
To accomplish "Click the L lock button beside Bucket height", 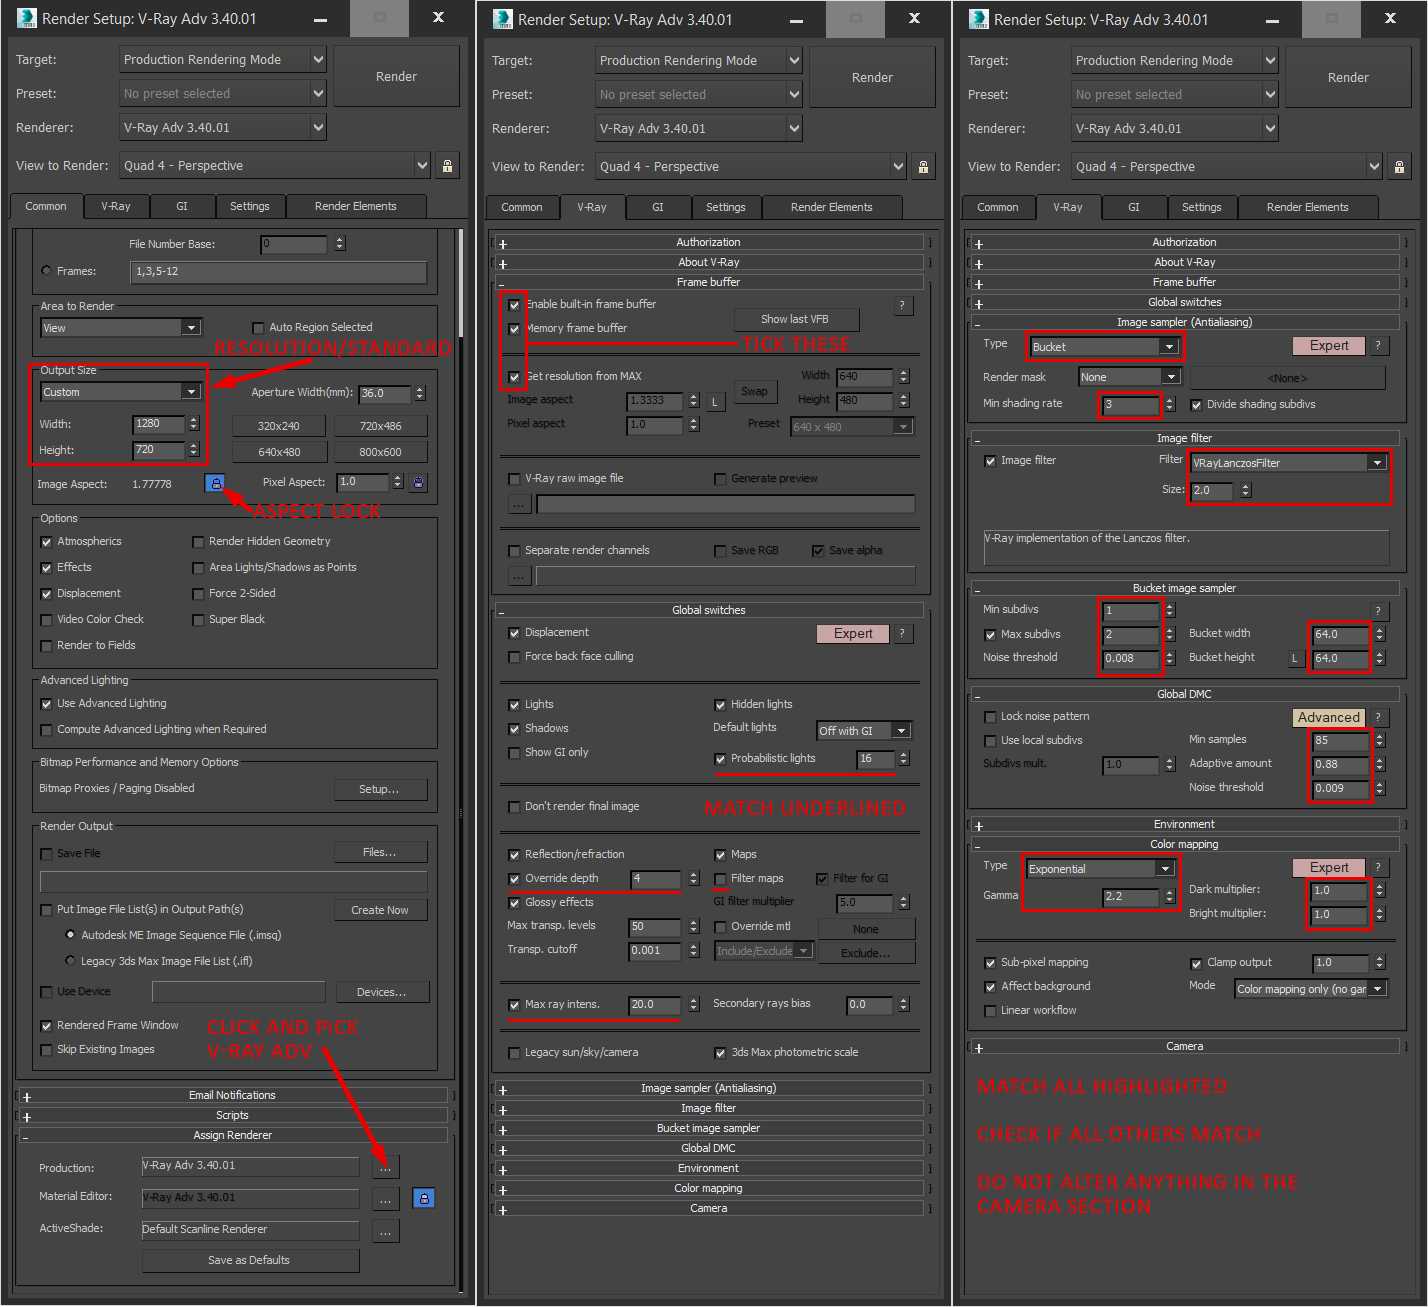I will coord(1295,658).
